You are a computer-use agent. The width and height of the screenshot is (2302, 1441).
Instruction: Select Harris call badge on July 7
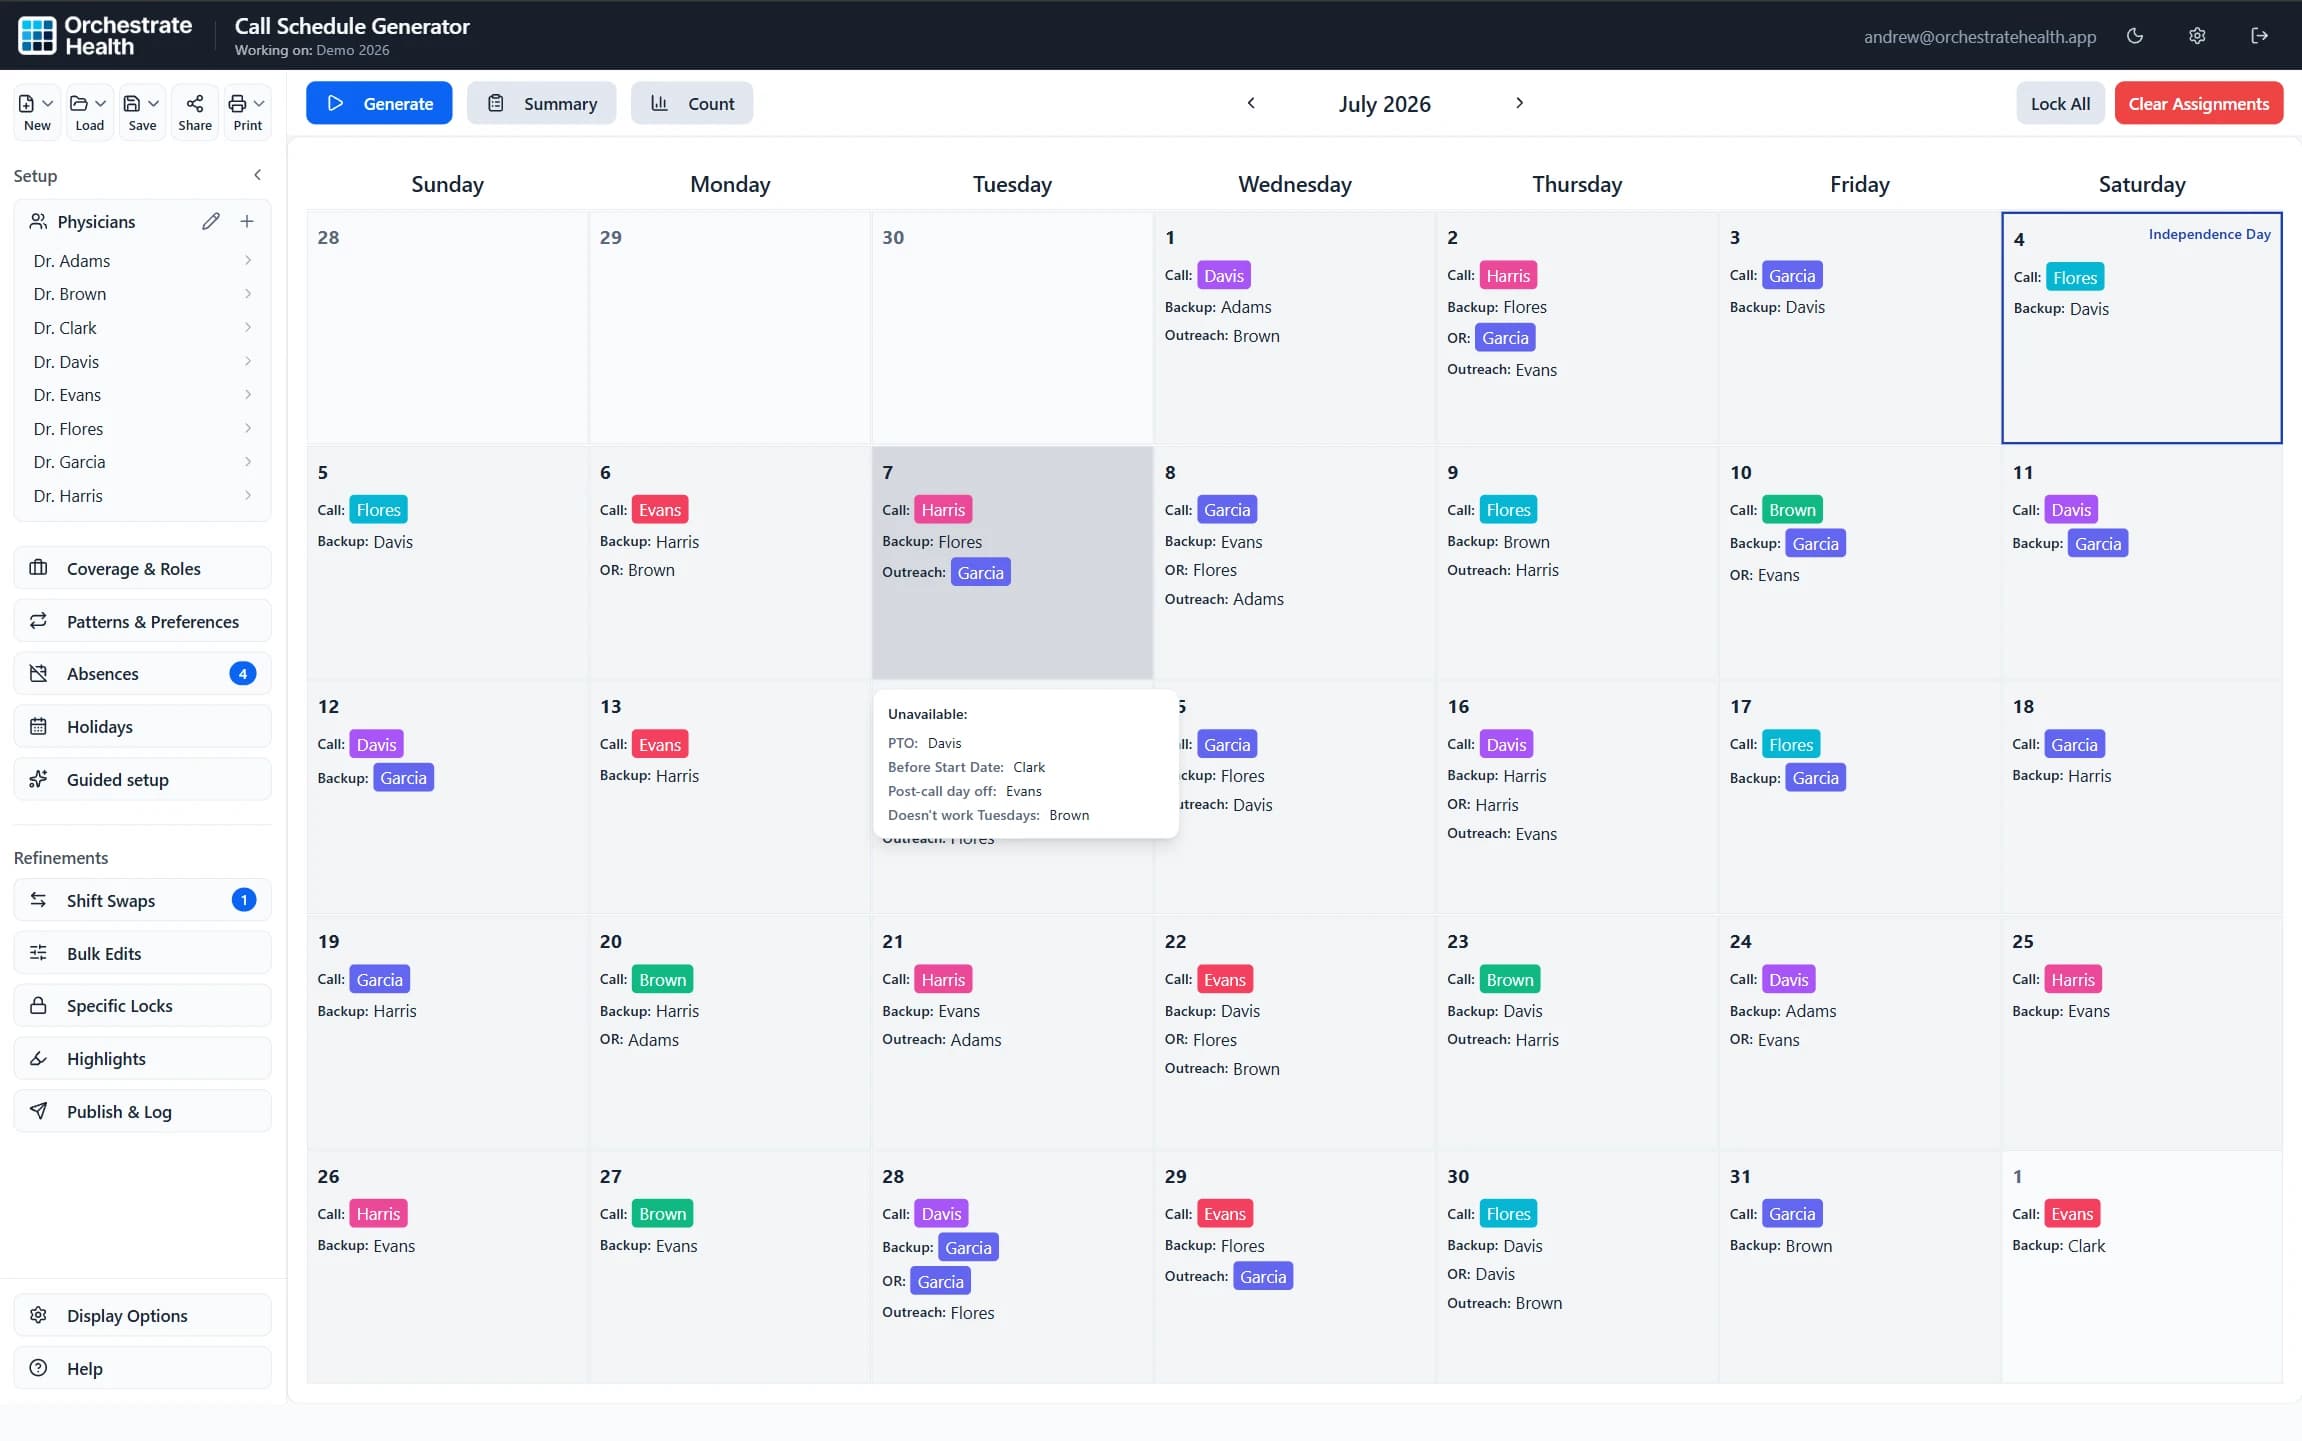pos(943,510)
